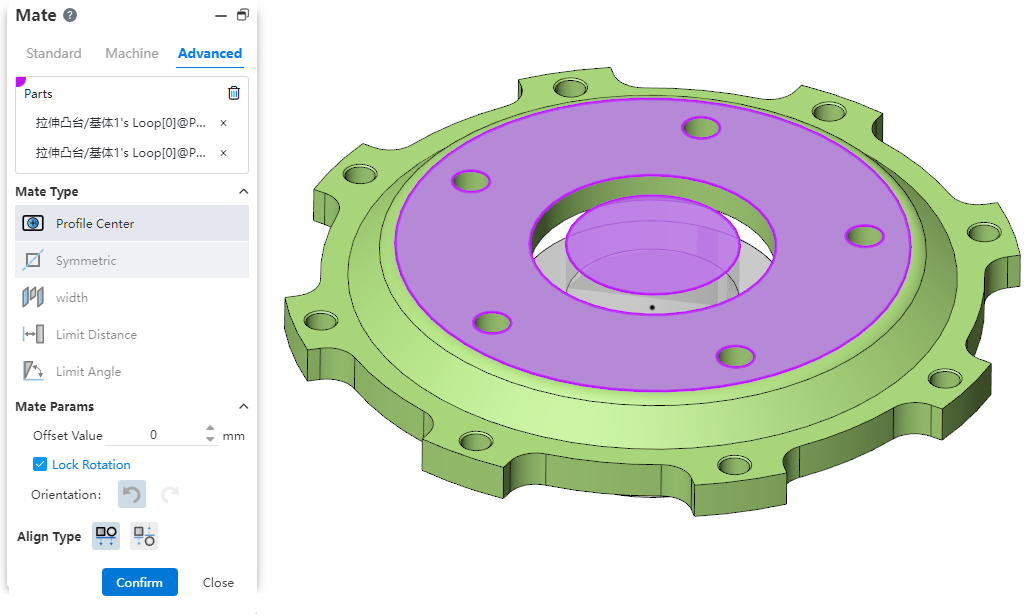Pick the Limit Distance mate type

point(96,334)
